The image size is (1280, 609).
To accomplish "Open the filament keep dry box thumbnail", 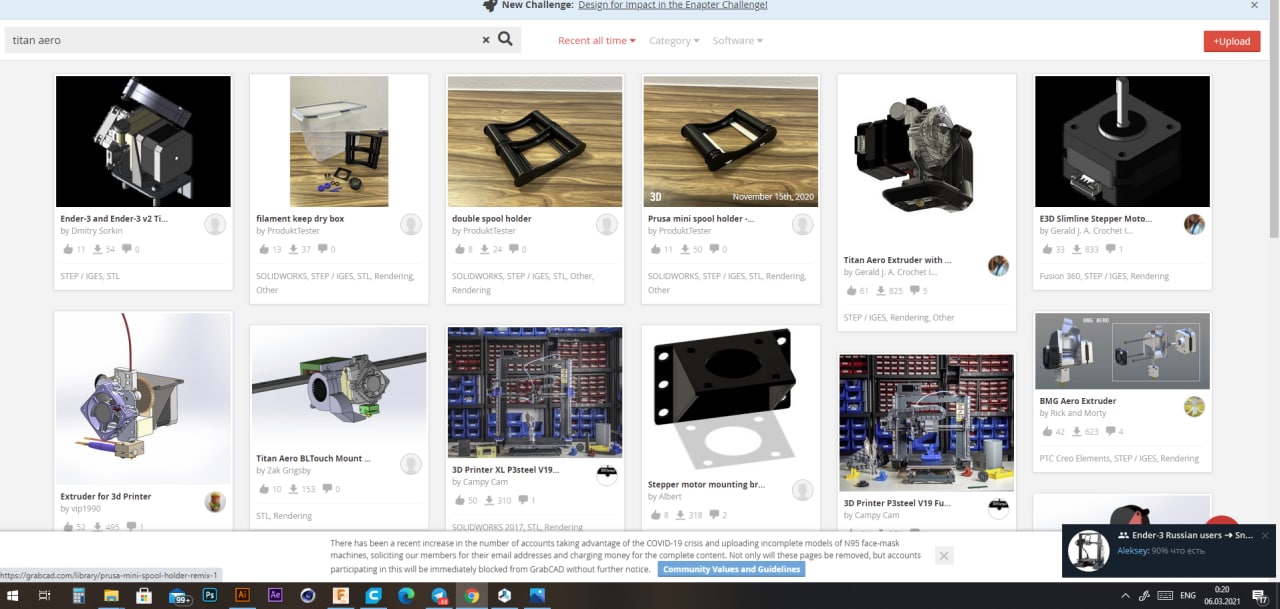I will click(339, 141).
